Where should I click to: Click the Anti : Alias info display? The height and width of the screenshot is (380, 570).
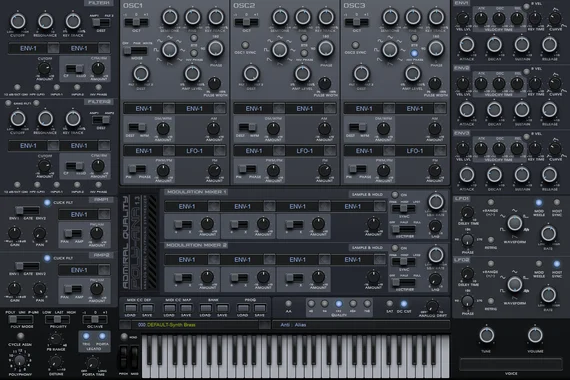[361, 325]
